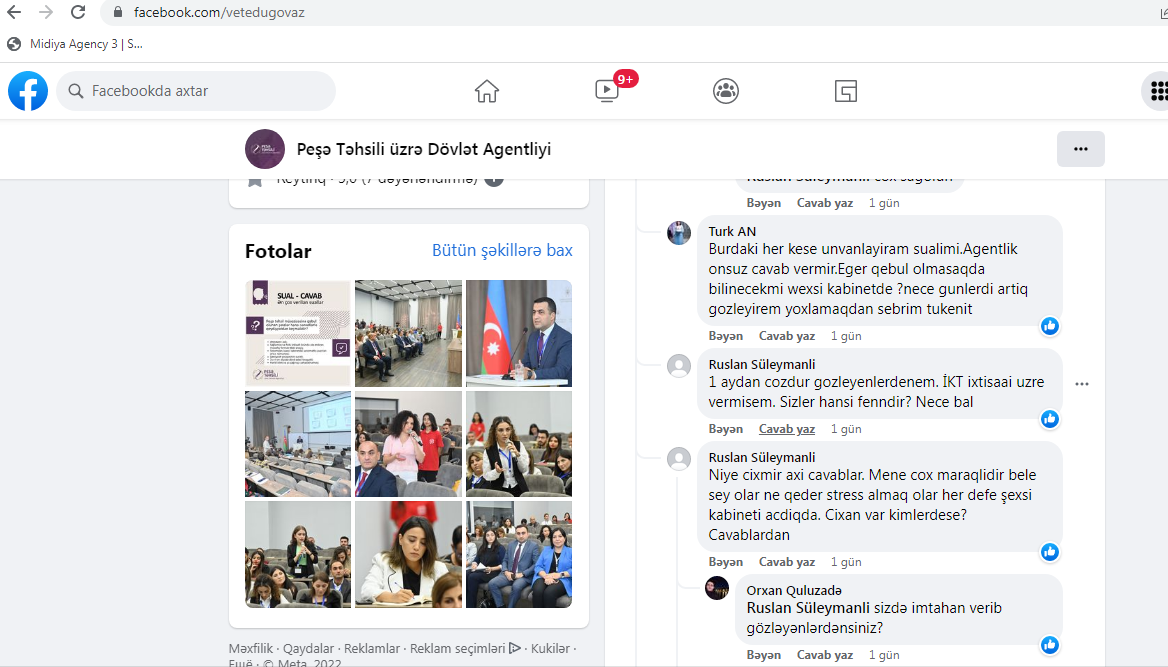This screenshot has height=667, width=1168.
Task: Open the Orxan Quluzadə name link
Action: 794,590
